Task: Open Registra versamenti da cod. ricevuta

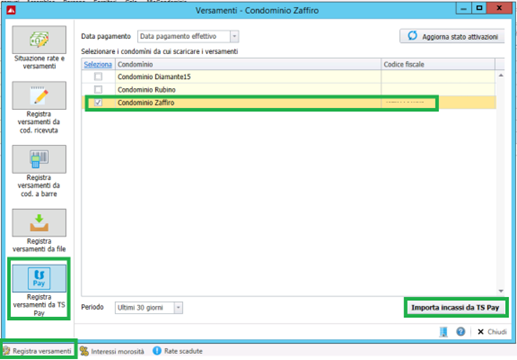Action: click(39, 95)
